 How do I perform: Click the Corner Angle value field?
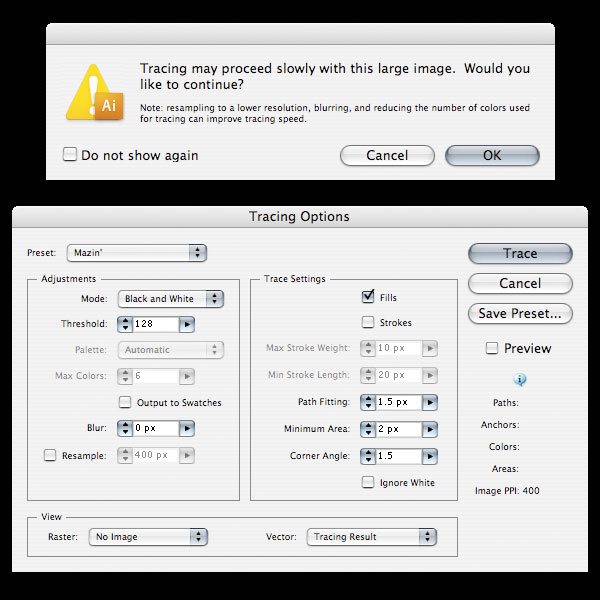(399, 456)
